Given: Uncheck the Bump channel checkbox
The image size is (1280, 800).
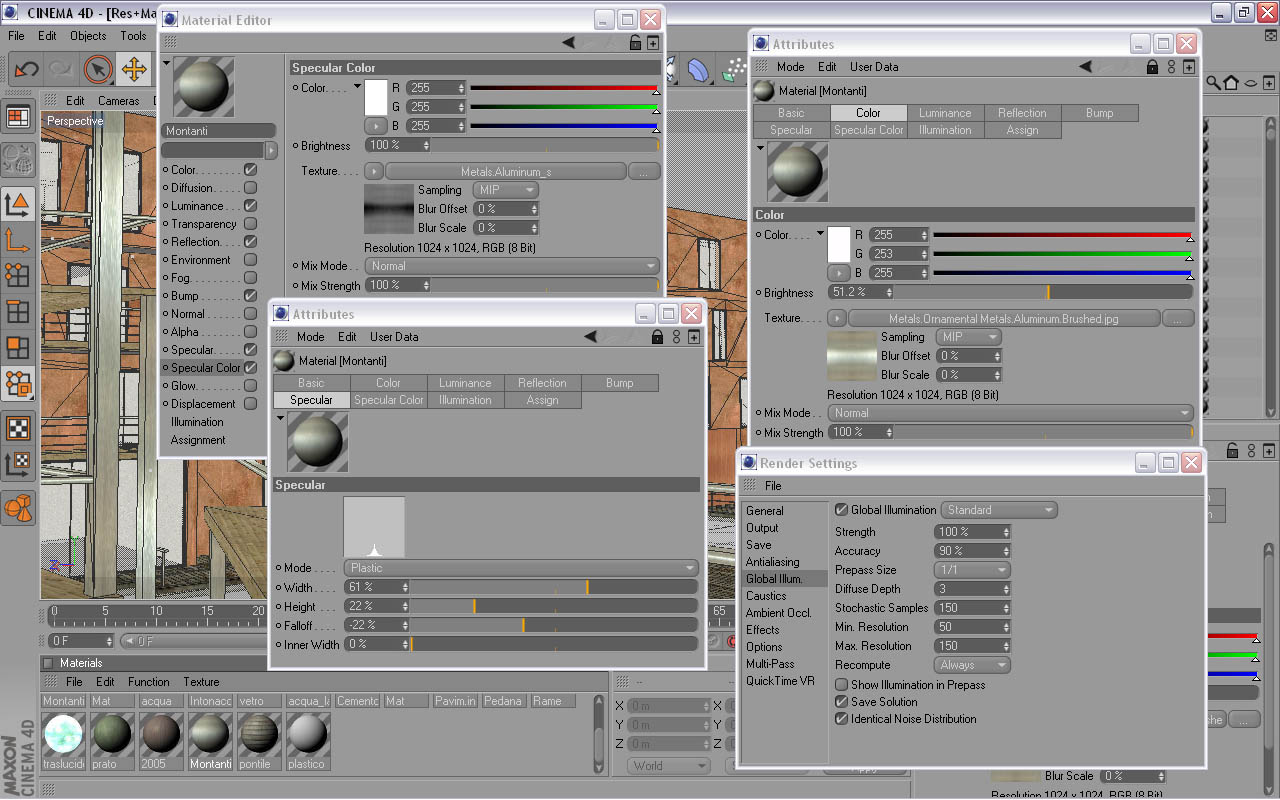Looking at the screenshot, I should click(x=251, y=296).
